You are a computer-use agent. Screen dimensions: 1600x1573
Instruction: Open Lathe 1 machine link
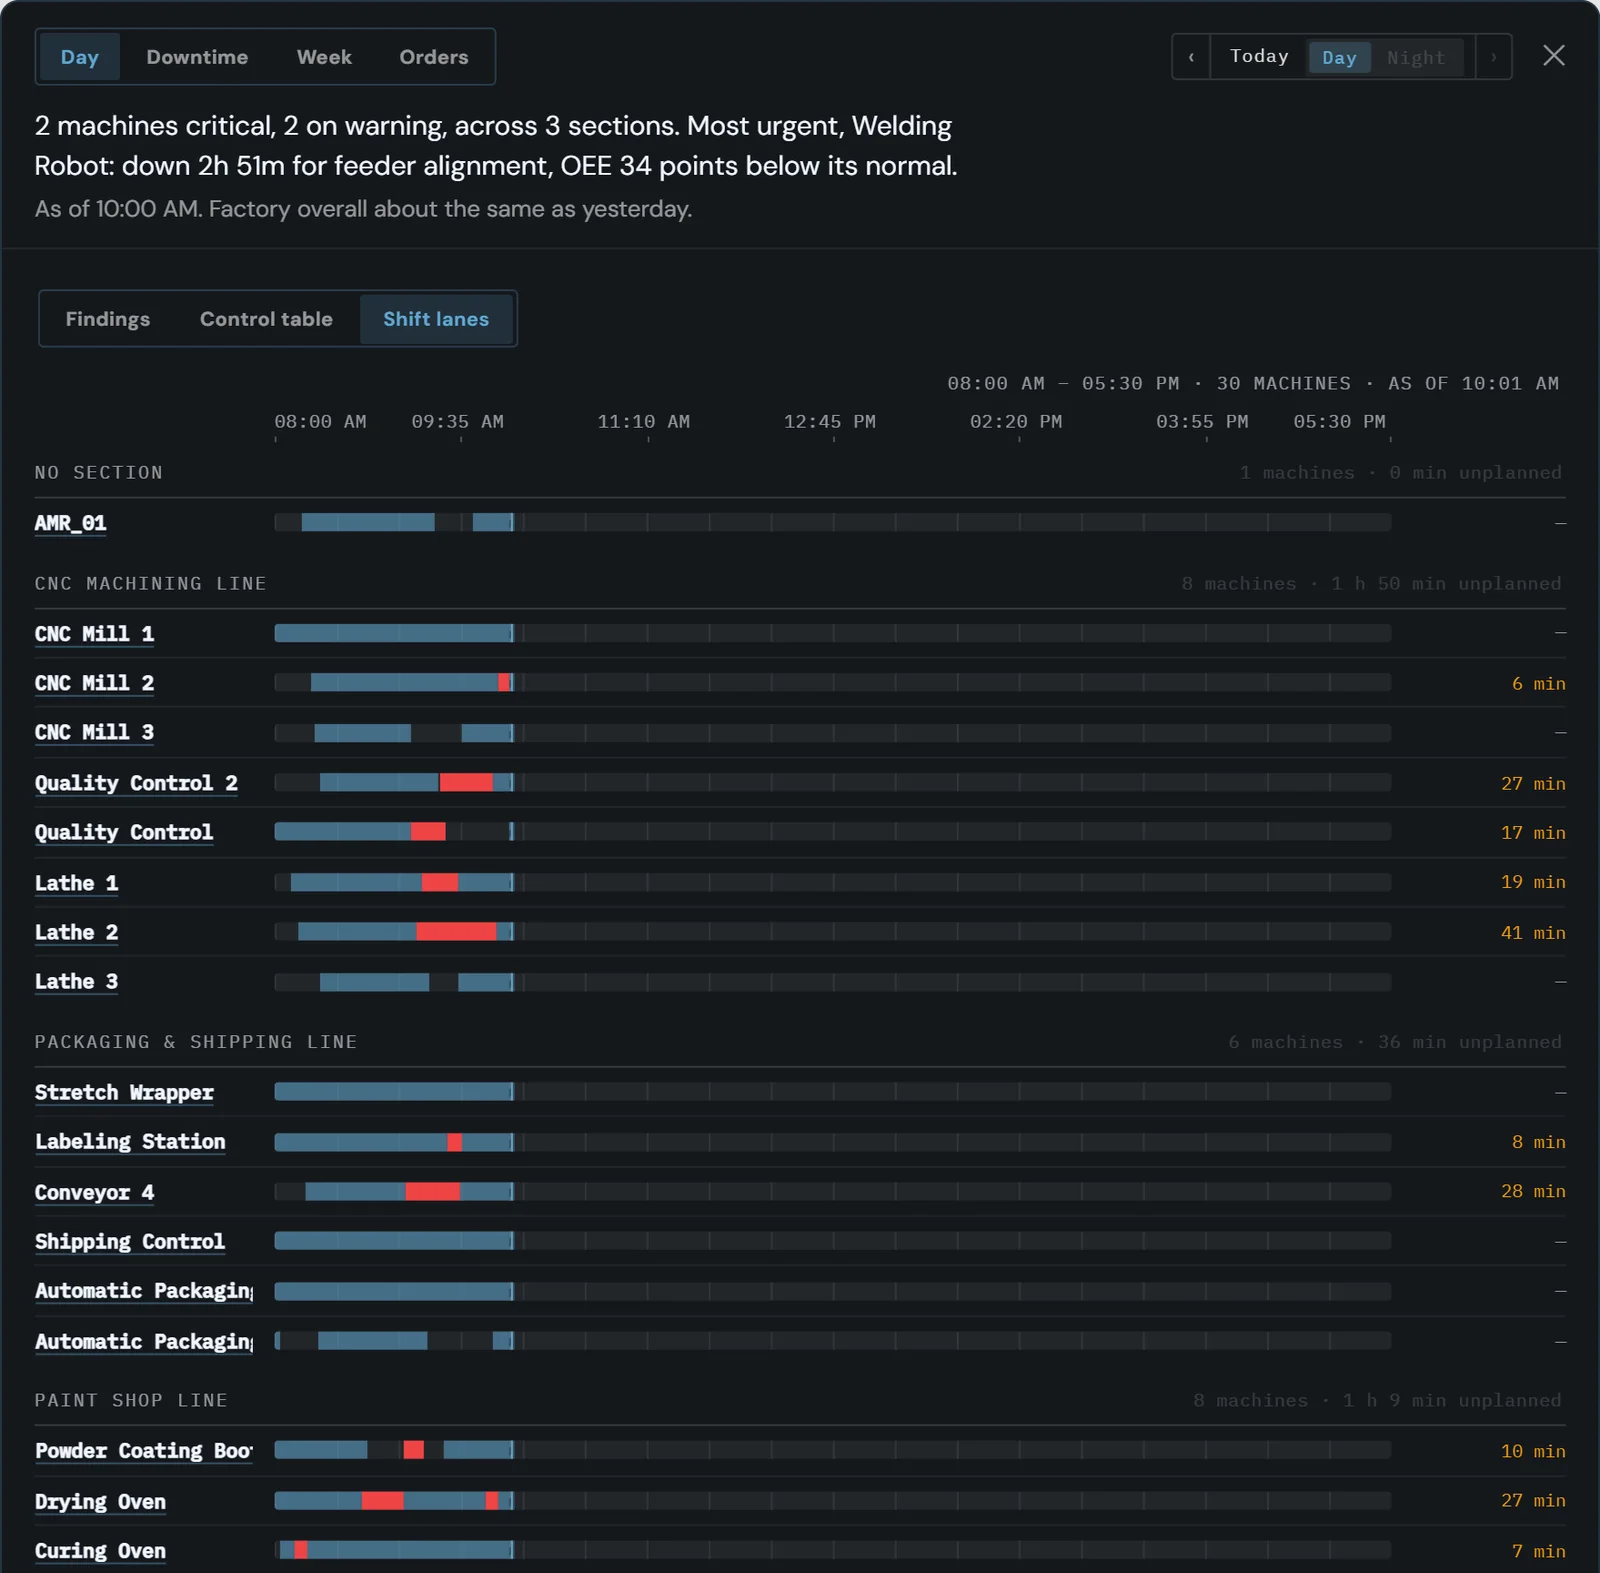pyautogui.click(x=76, y=883)
